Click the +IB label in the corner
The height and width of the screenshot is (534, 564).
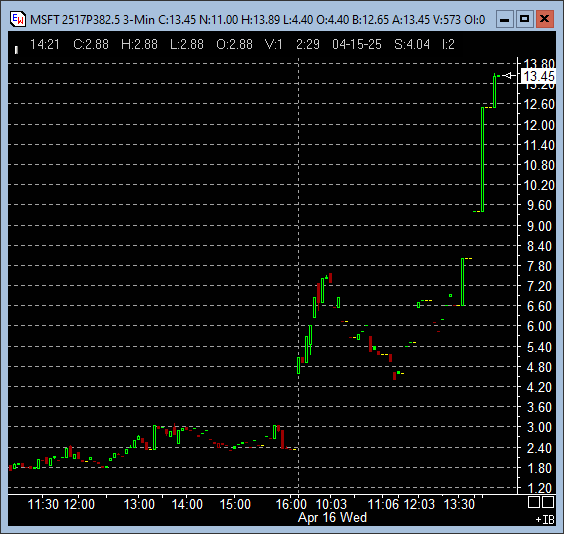(545, 520)
